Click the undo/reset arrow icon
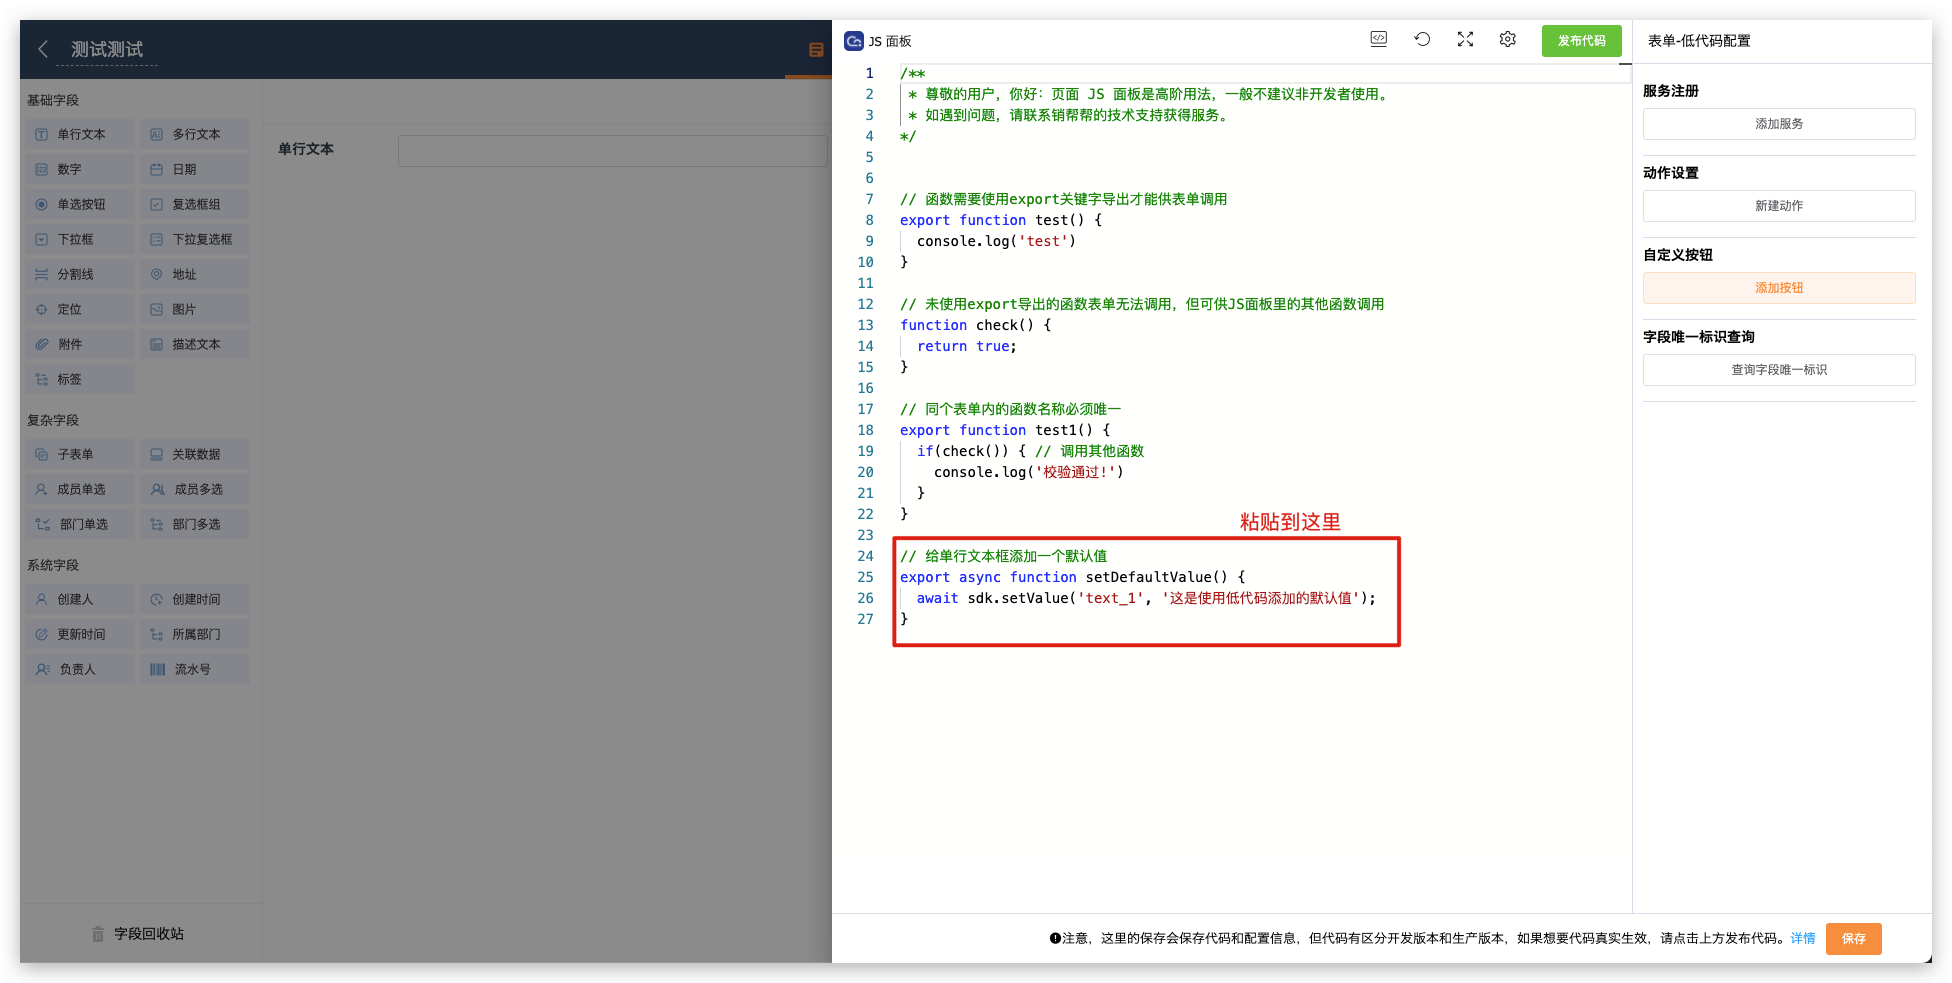This screenshot has width=1952, height=983. 1422,39
